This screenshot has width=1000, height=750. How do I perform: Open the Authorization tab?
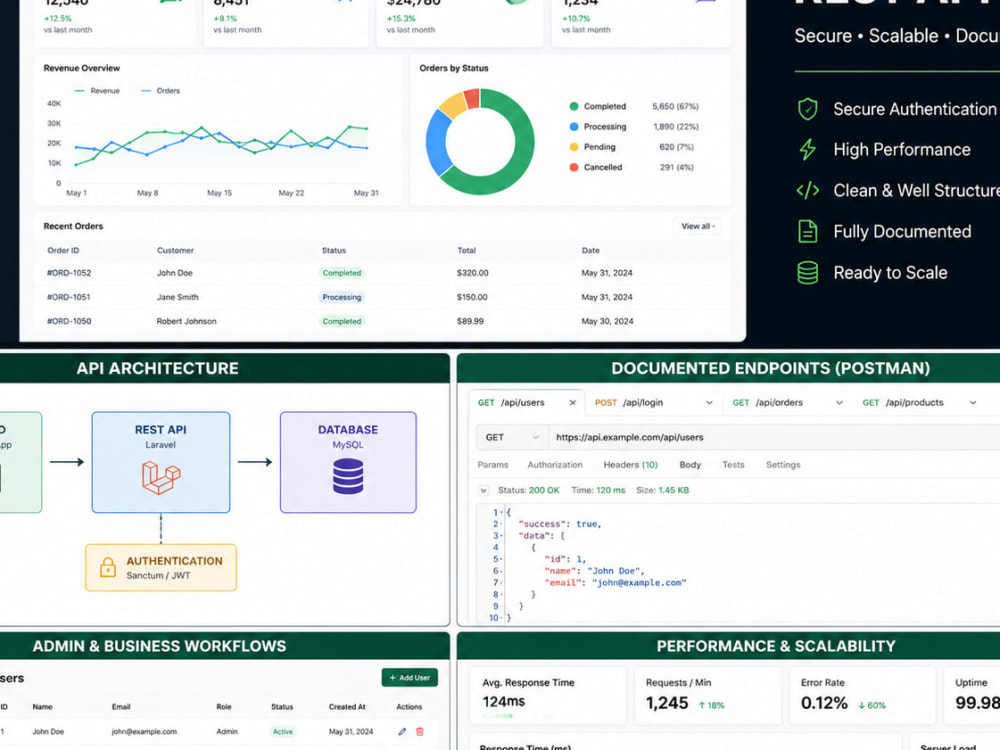[555, 465]
